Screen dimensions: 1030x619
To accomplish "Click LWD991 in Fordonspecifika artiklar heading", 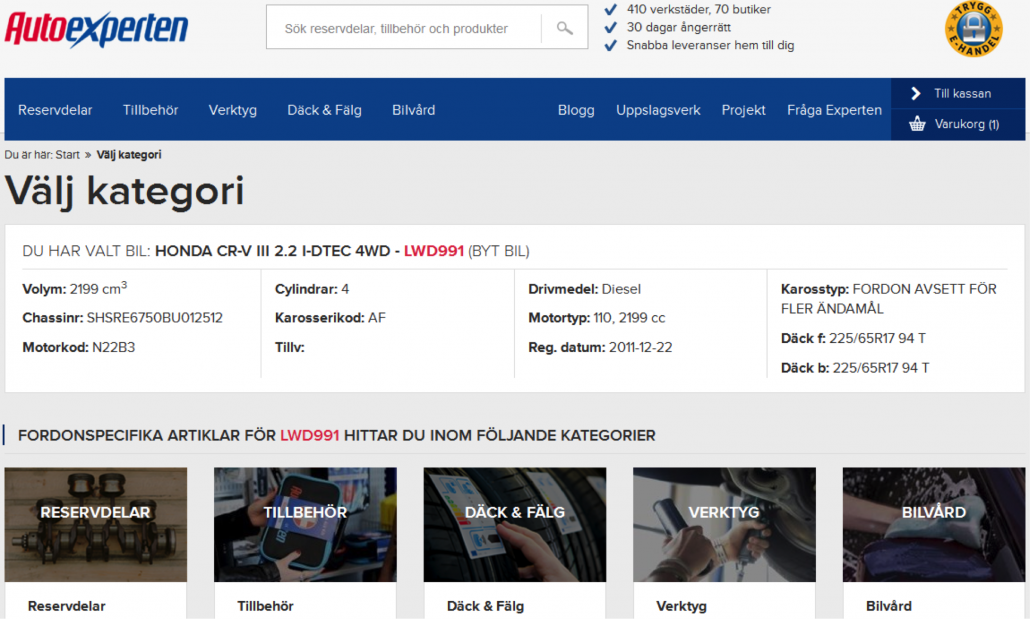I will [309, 436].
